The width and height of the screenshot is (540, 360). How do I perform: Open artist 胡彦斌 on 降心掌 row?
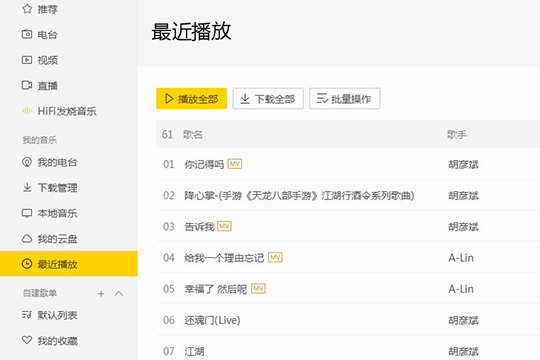click(463, 196)
